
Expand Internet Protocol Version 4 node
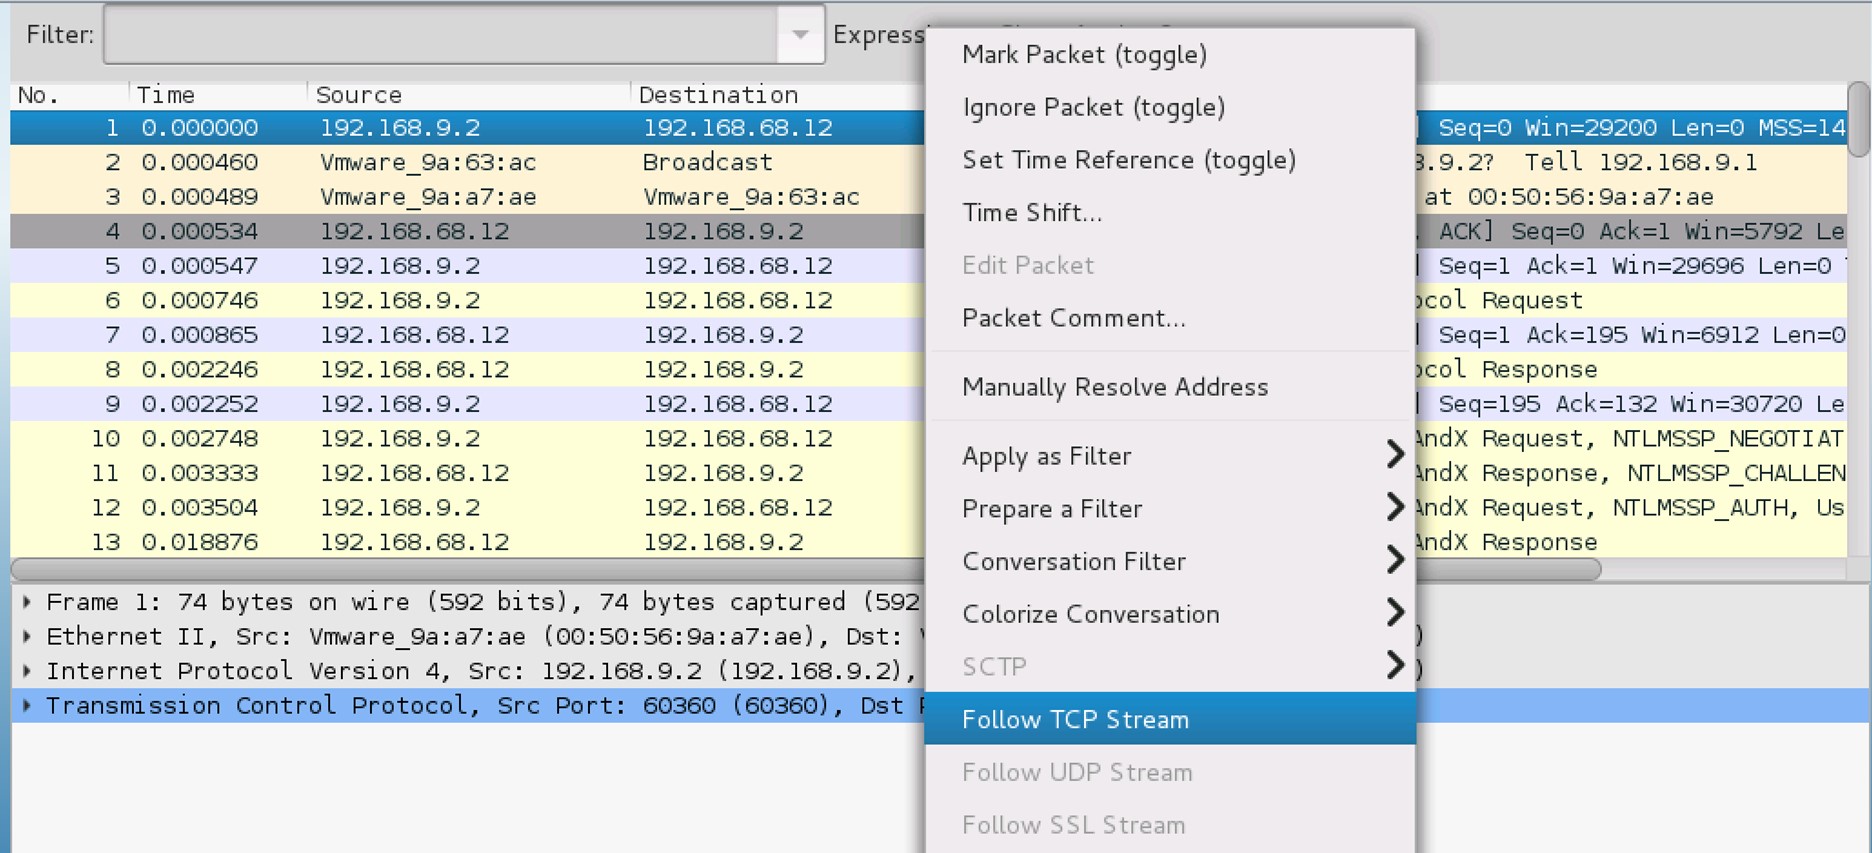click(27, 671)
